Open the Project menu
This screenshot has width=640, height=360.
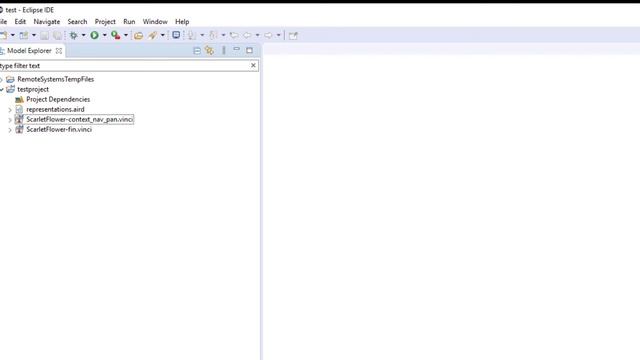105,22
